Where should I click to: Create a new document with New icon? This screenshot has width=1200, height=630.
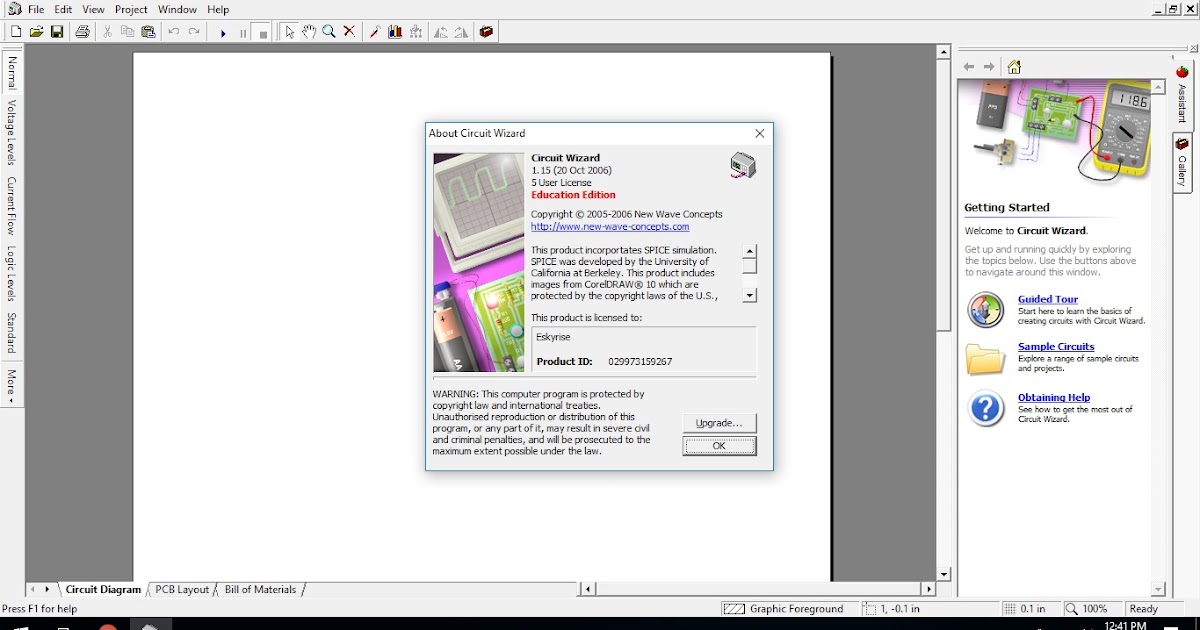[16, 32]
